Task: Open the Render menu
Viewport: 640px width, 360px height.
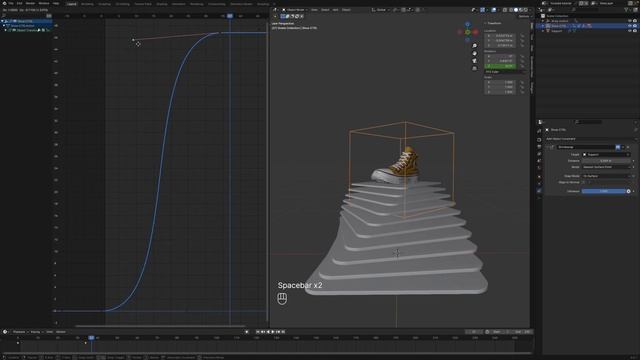Action: [30, 3]
